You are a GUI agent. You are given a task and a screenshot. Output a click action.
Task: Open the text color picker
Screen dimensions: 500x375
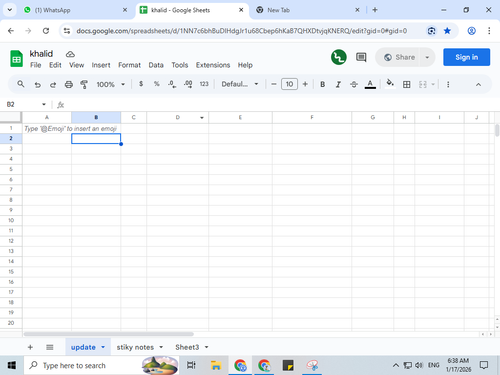tap(370, 84)
